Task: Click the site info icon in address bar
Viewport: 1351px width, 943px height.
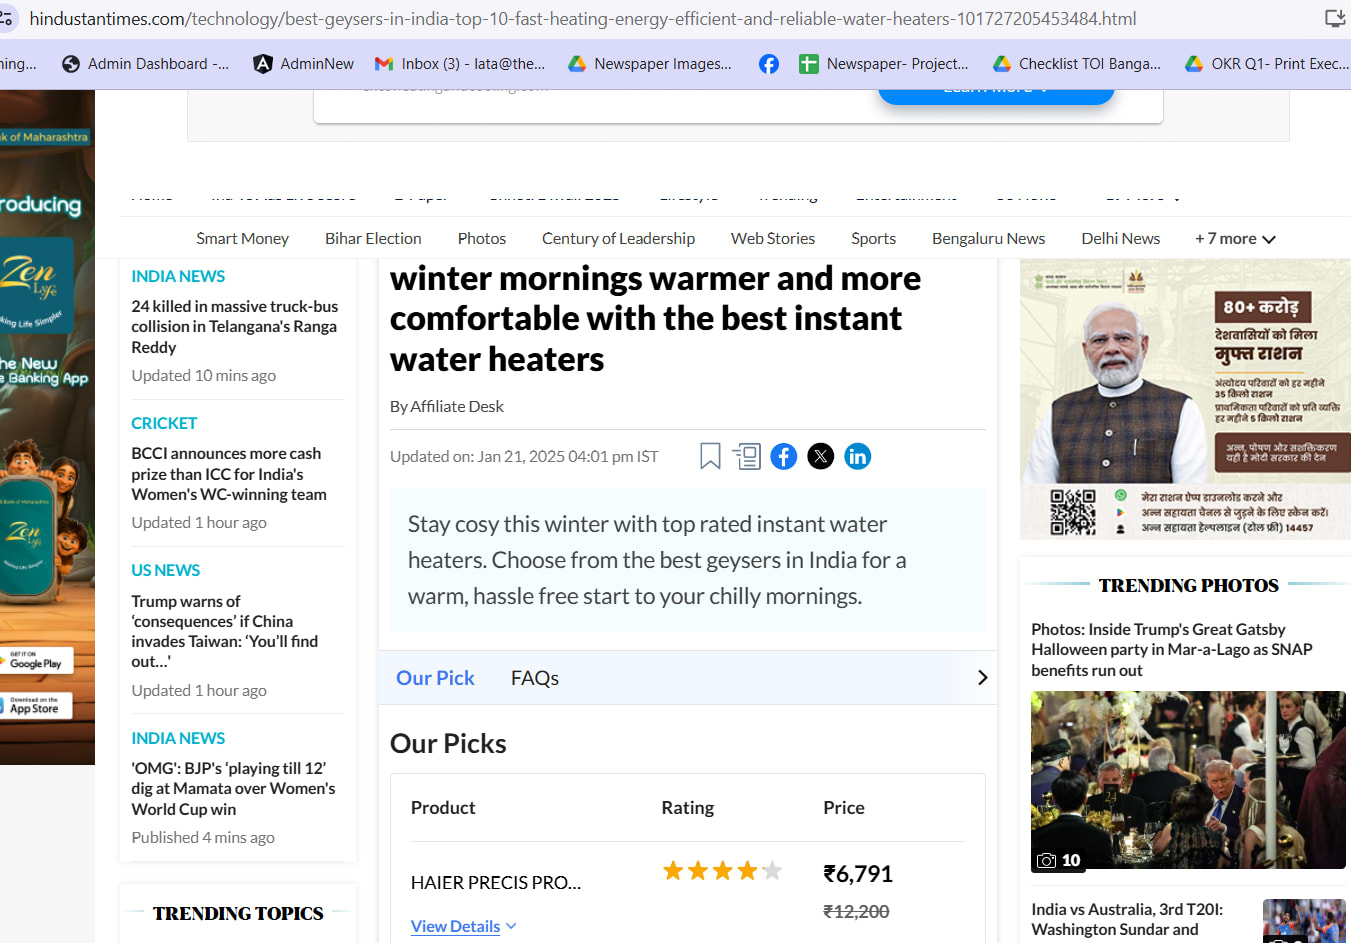Action: (x=8, y=18)
